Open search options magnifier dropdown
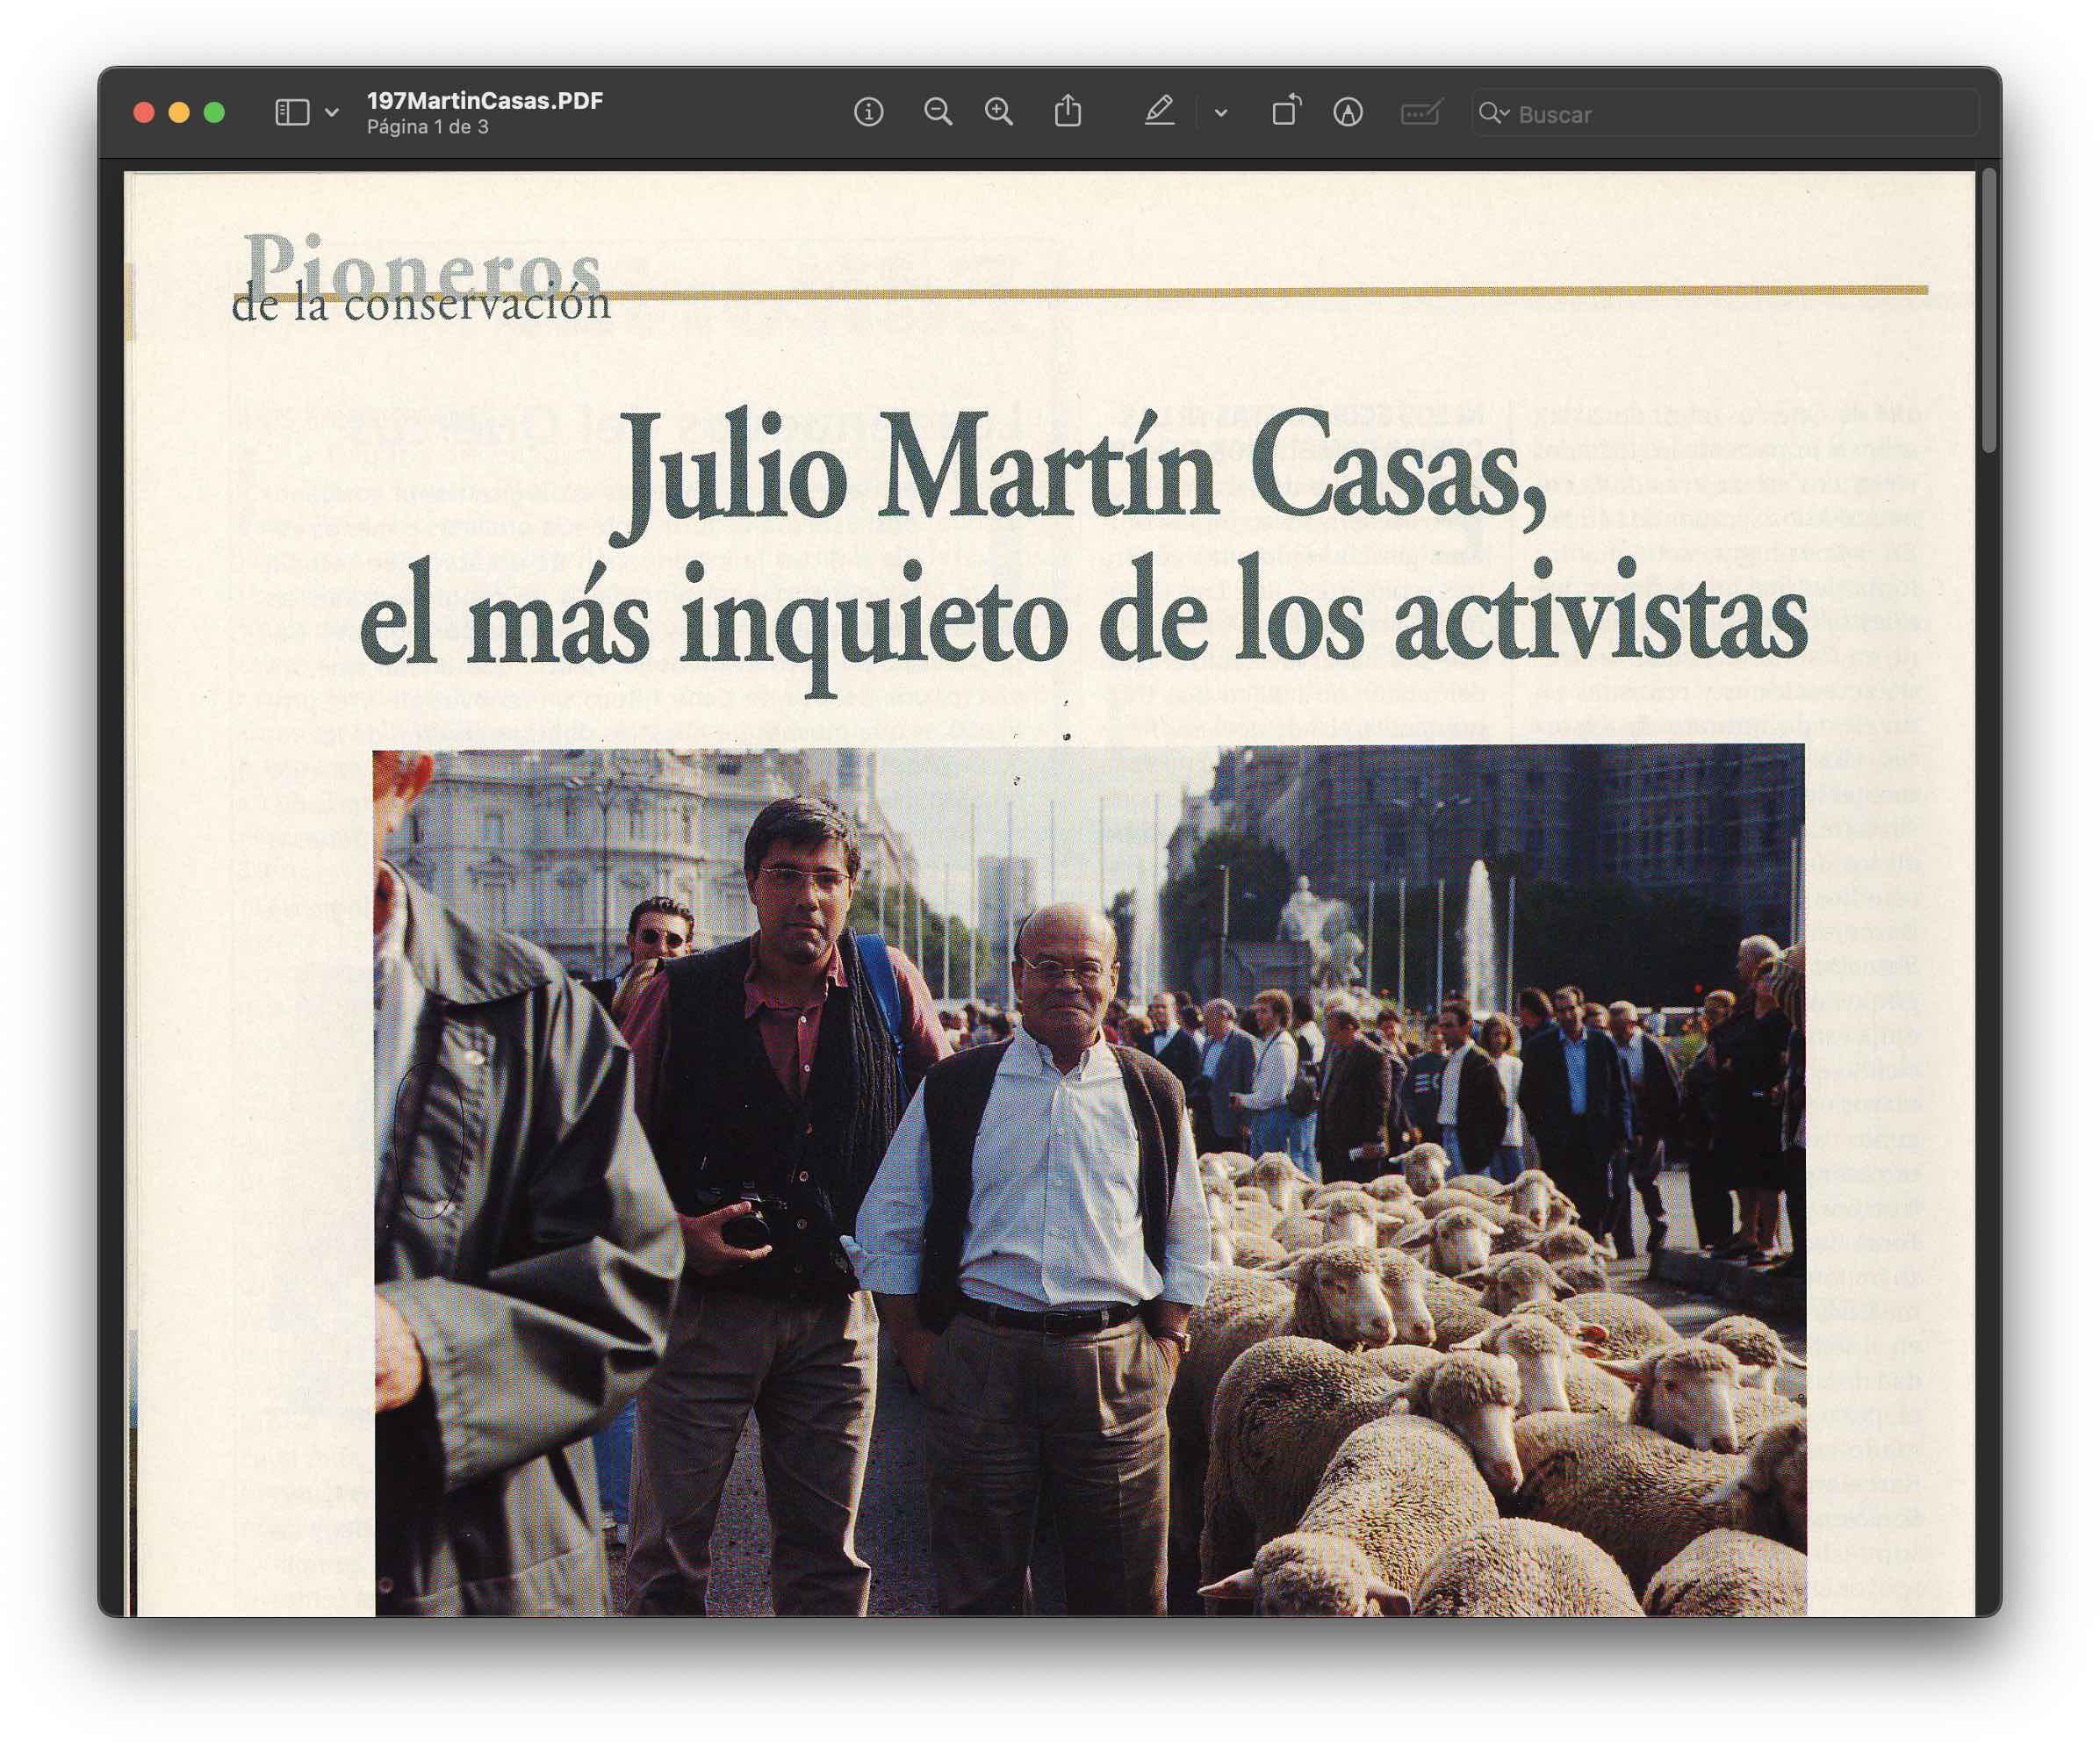2100x1747 pixels. [x=1494, y=113]
